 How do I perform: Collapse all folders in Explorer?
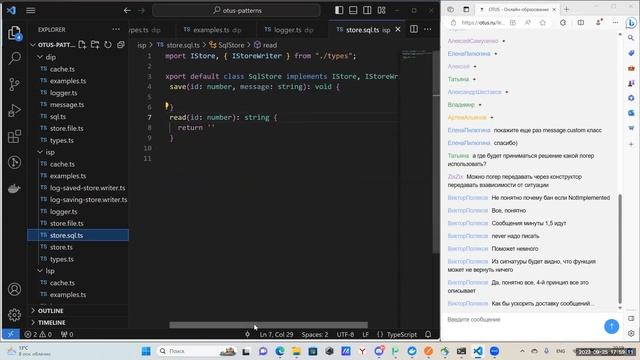[x=121, y=44]
